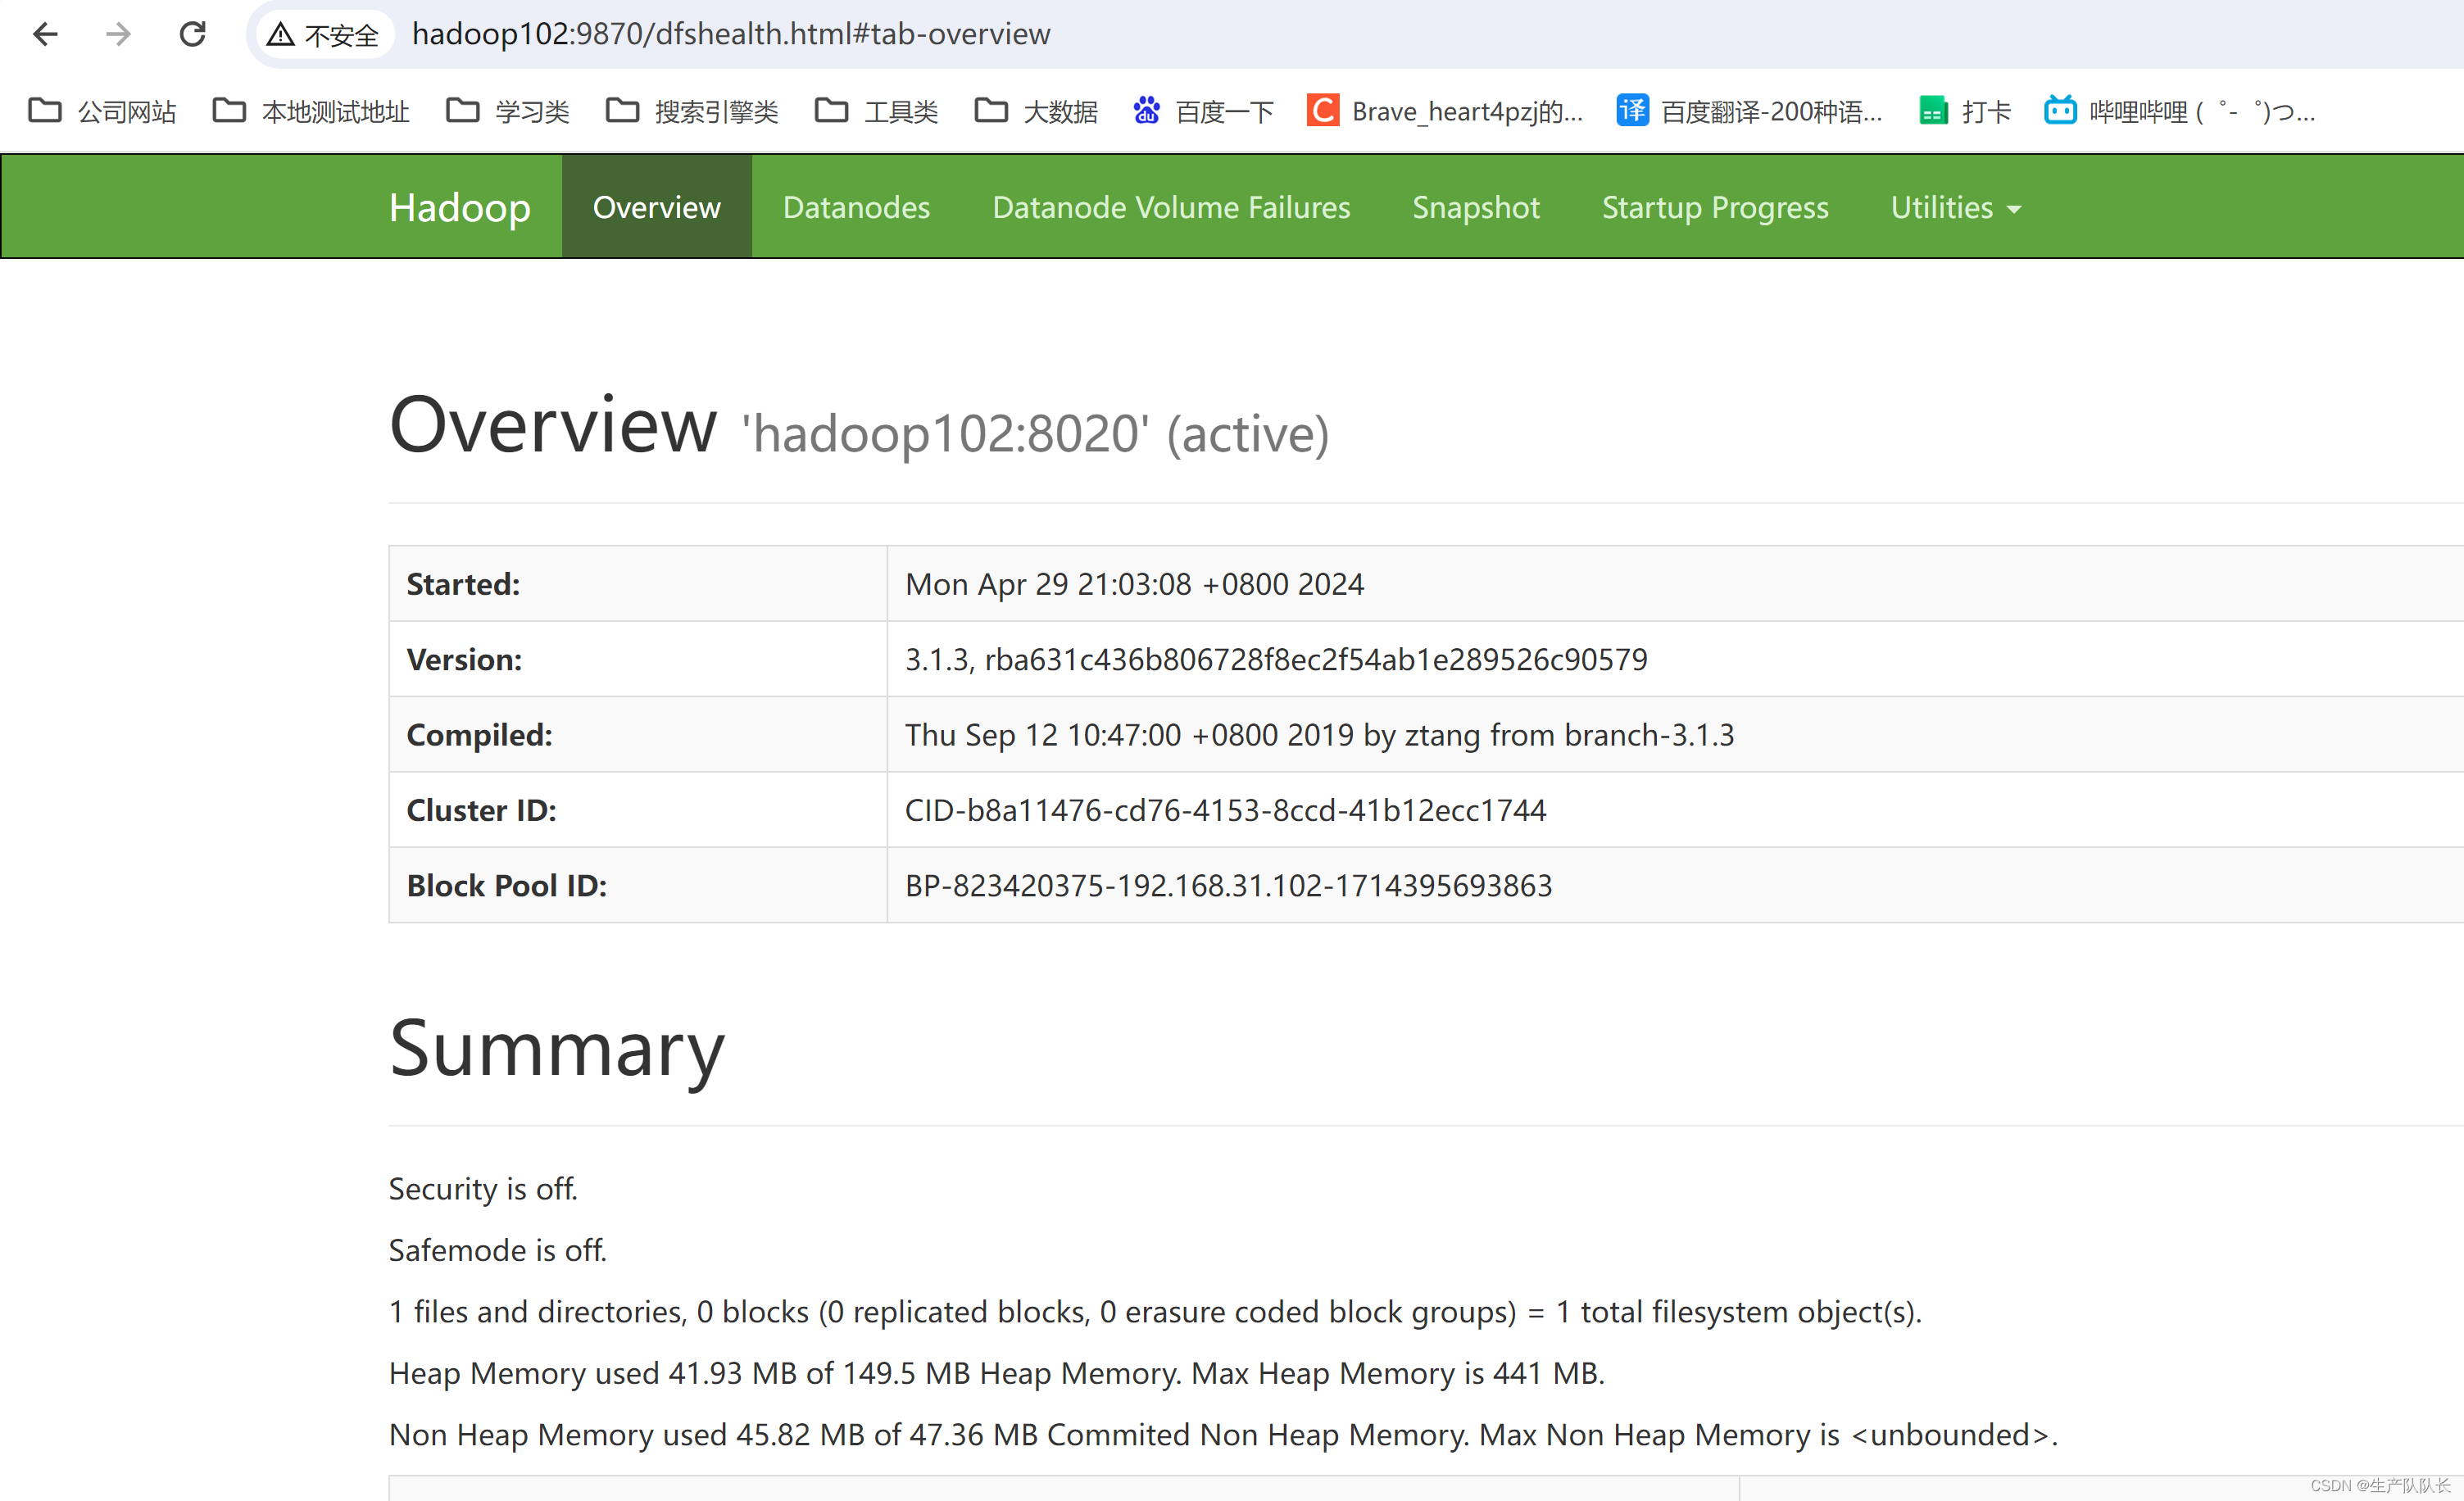Click the browser back arrow
The width and height of the screenshot is (2464, 1501).
[46, 35]
